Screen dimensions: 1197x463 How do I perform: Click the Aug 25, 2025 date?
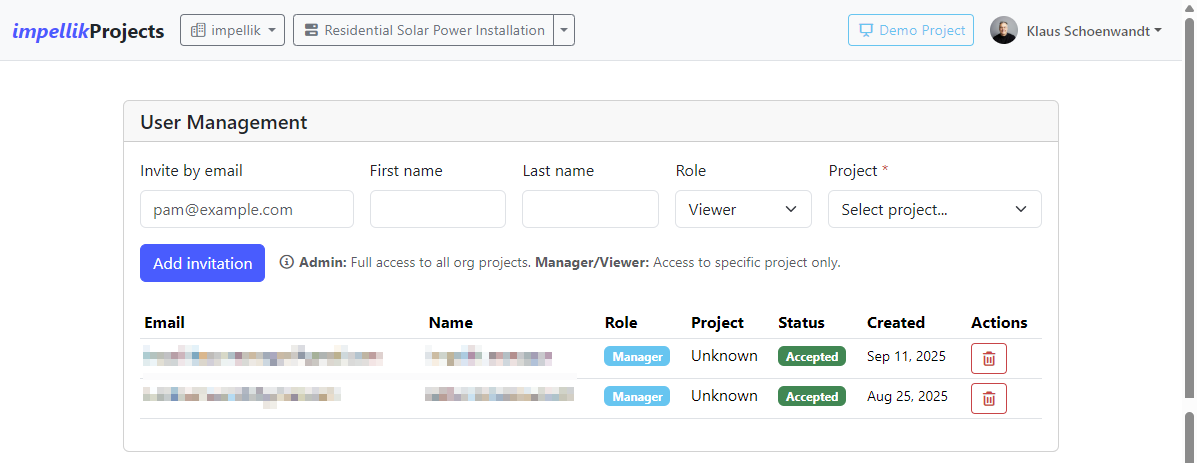click(907, 396)
